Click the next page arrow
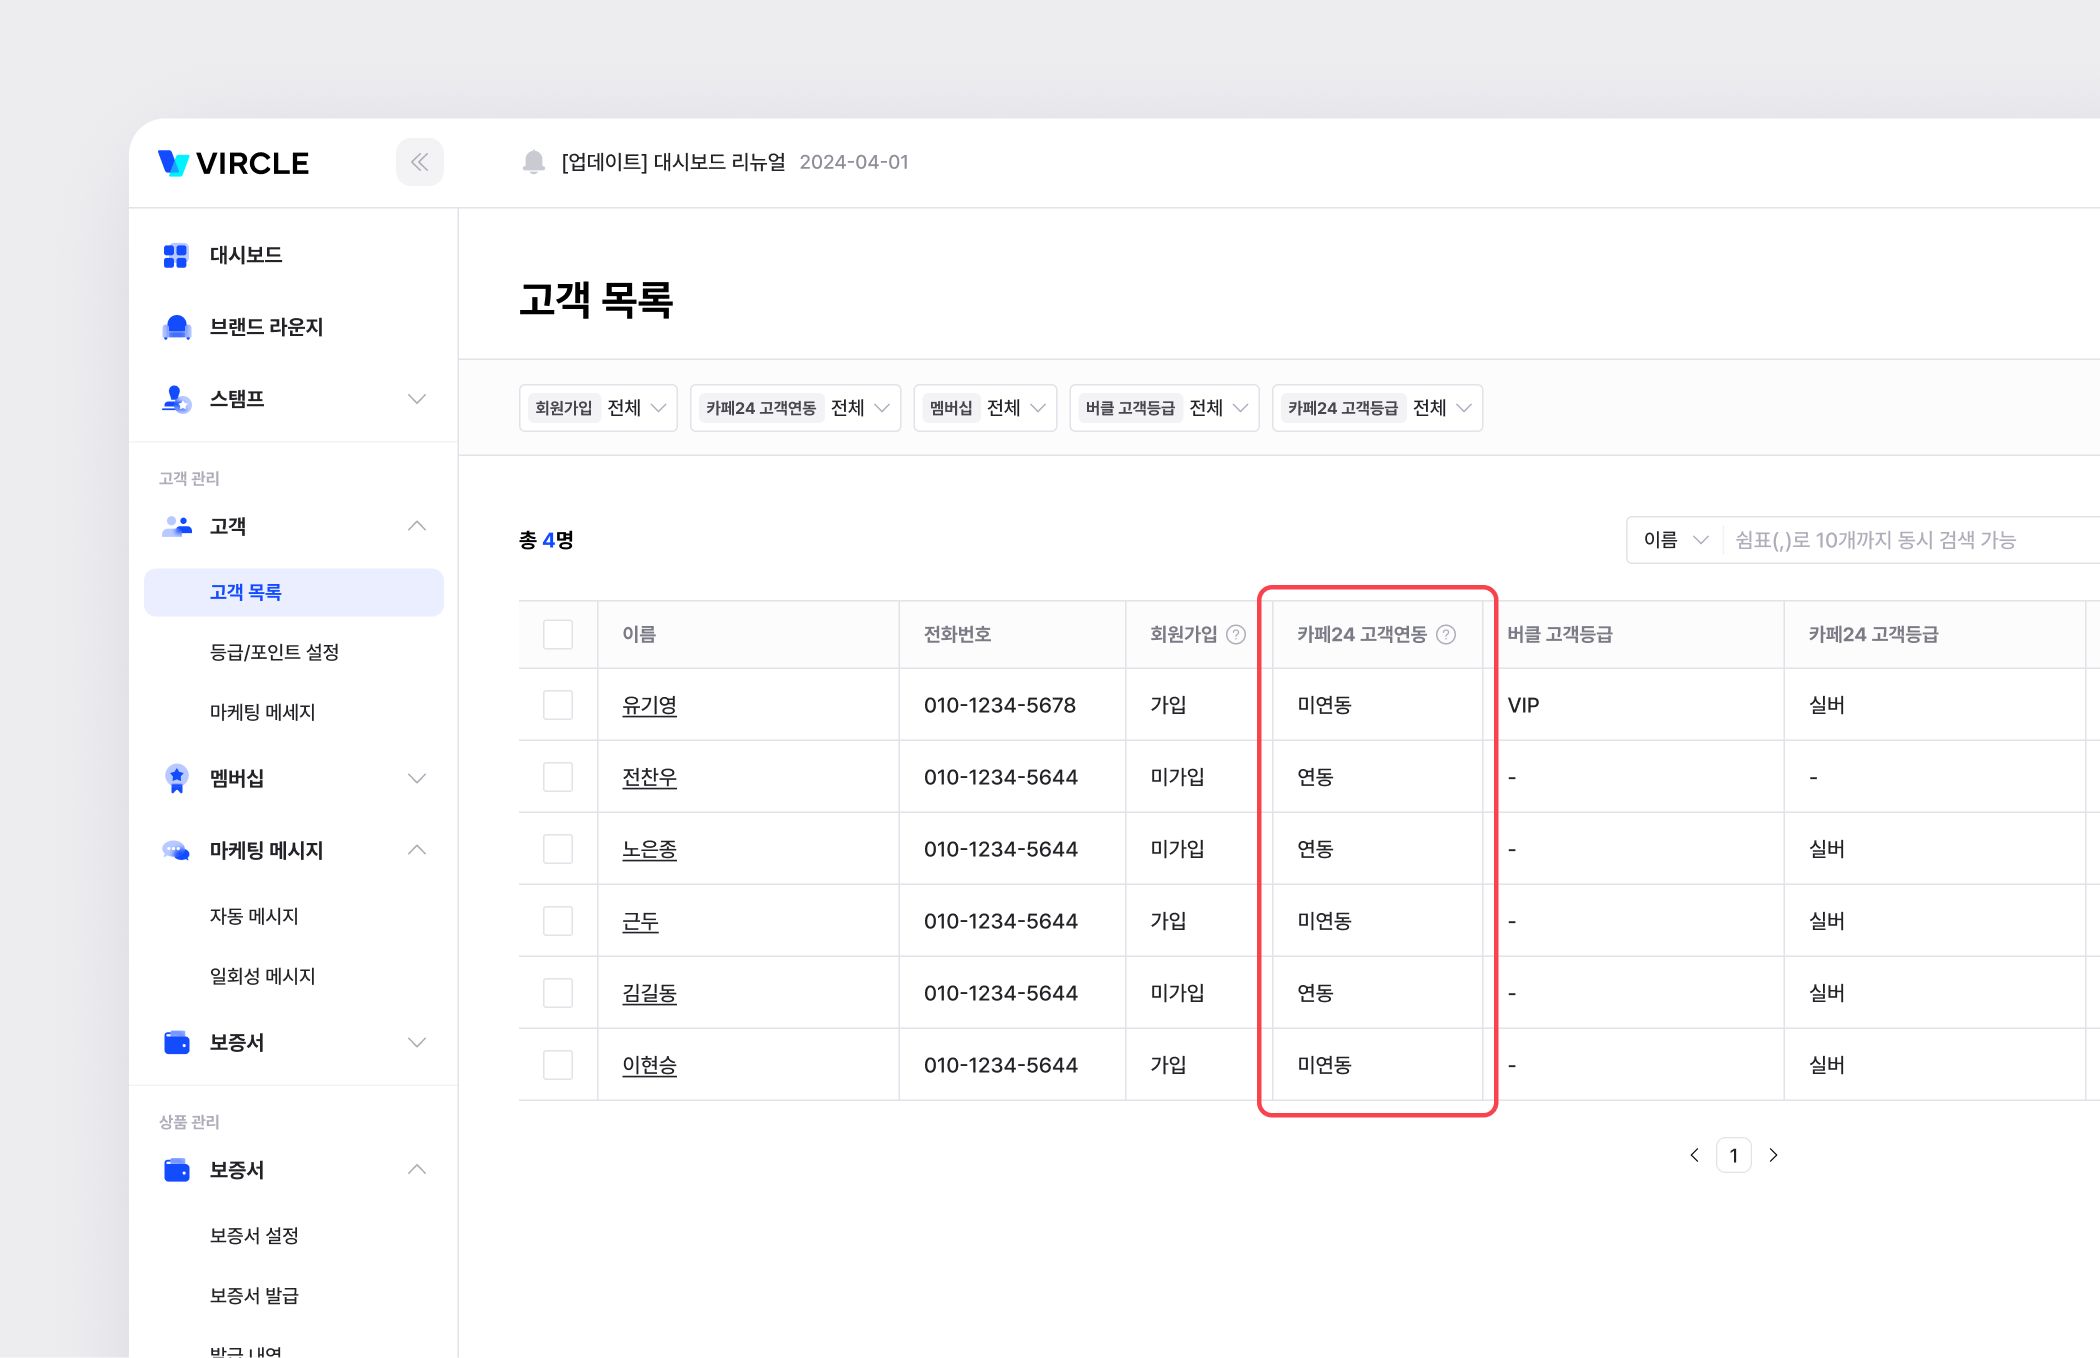 coord(1773,1155)
